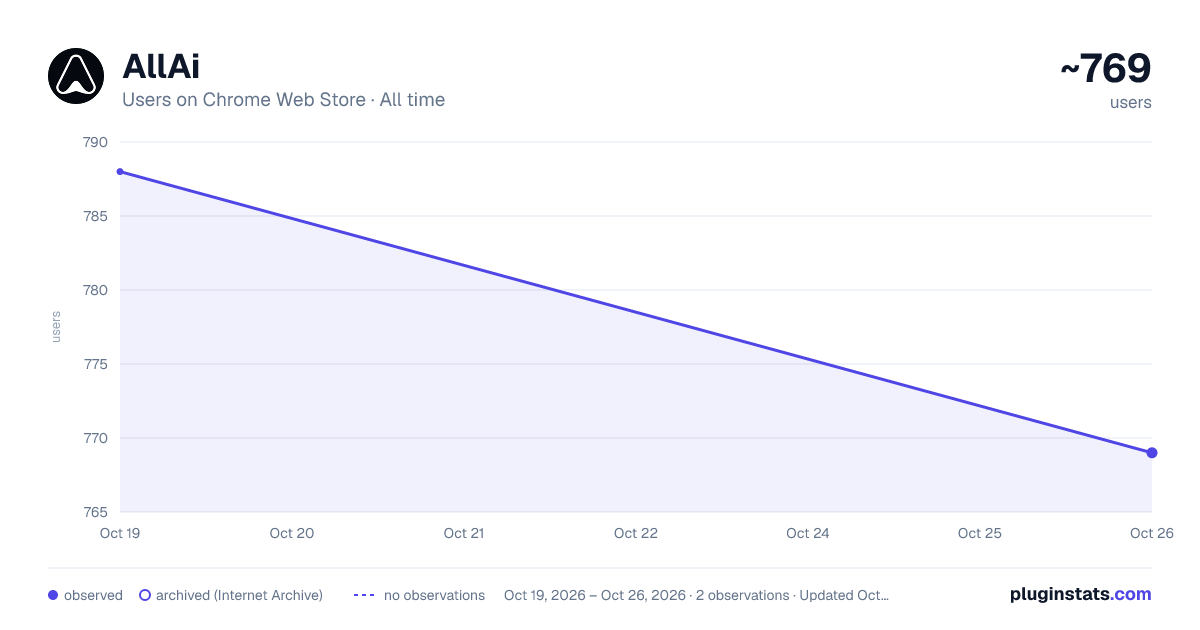The image size is (1200, 630).
Task: Click the 'users' label under the count
Action: tap(1131, 102)
